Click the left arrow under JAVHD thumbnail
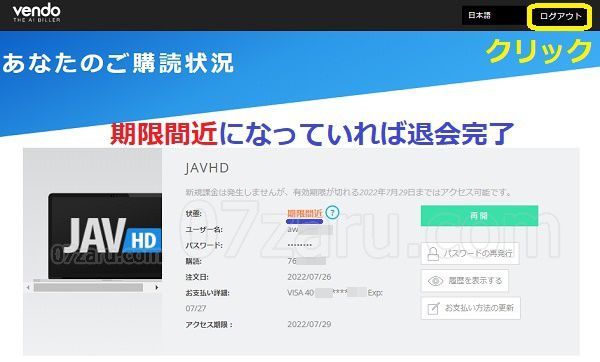 pos(28,287)
